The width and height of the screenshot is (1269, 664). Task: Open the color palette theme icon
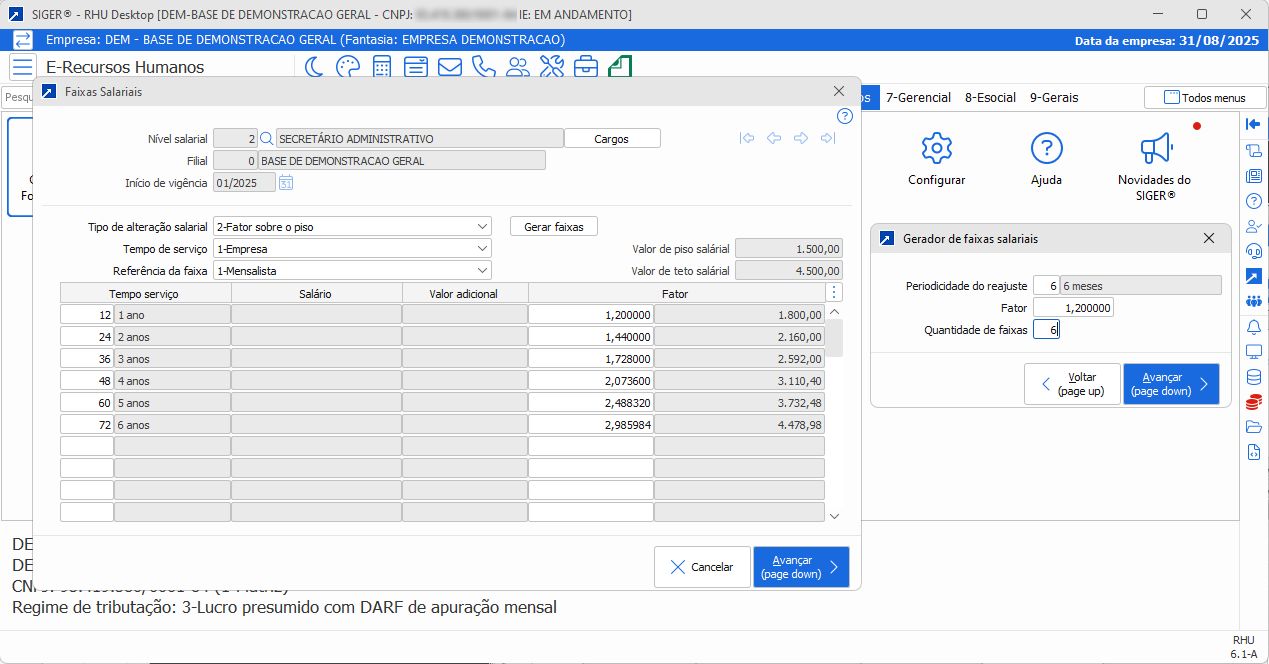click(347, 67)
